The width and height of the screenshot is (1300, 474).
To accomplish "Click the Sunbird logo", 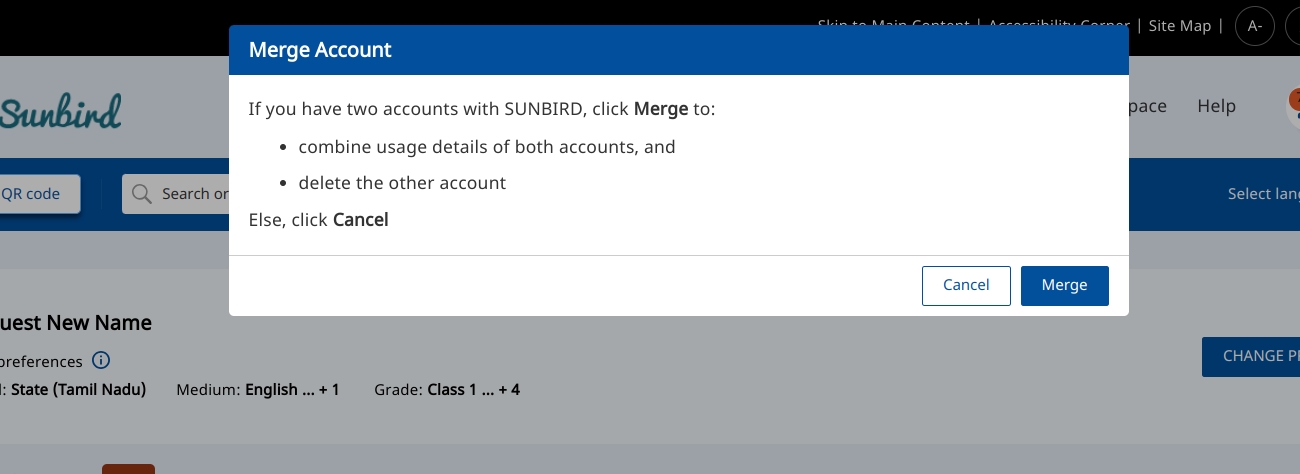I will pyautogui.click(x=60, y=112).
